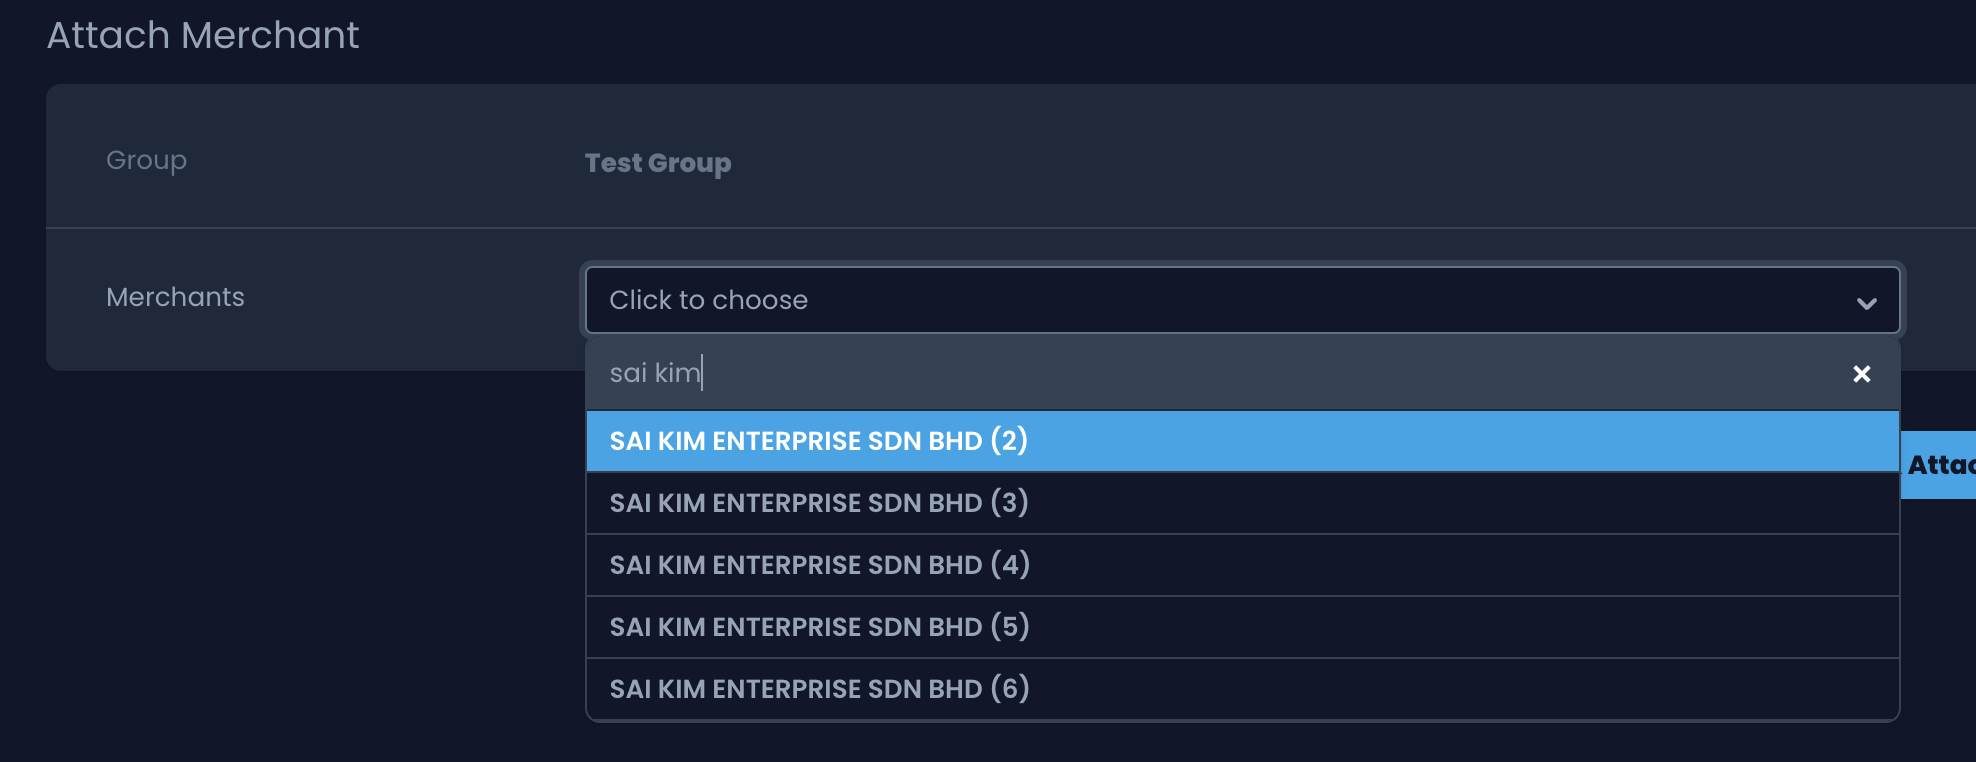Clear the merchant search text with X
Image resolution: width=1976 pixels, height=762 pixels.
[1861, 374]
